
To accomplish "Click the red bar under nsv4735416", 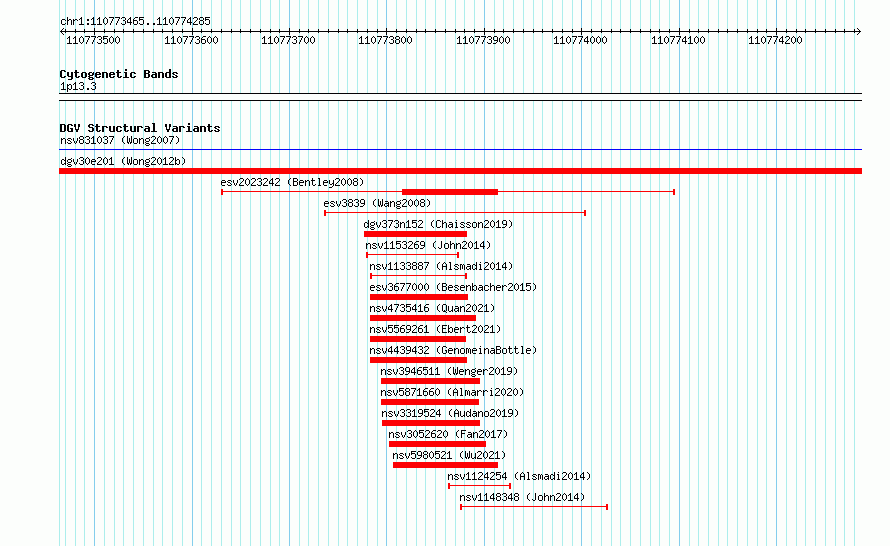I will pyautogui.click(x=422, y=318).
